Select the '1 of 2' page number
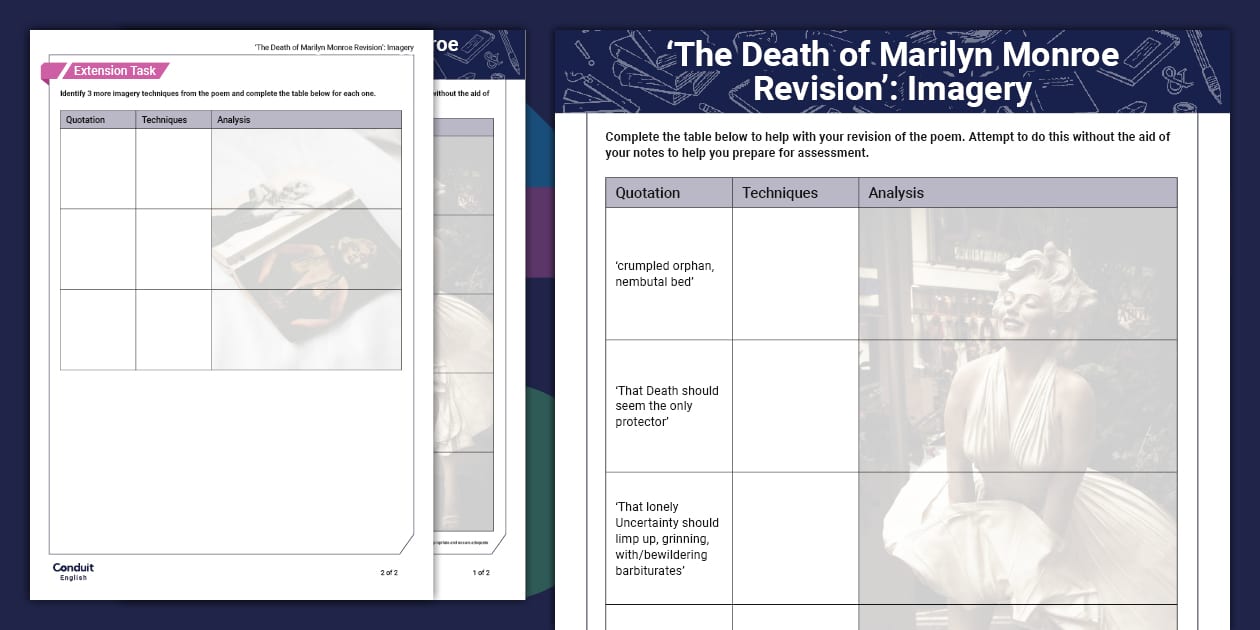 click(x=480, y=573)
